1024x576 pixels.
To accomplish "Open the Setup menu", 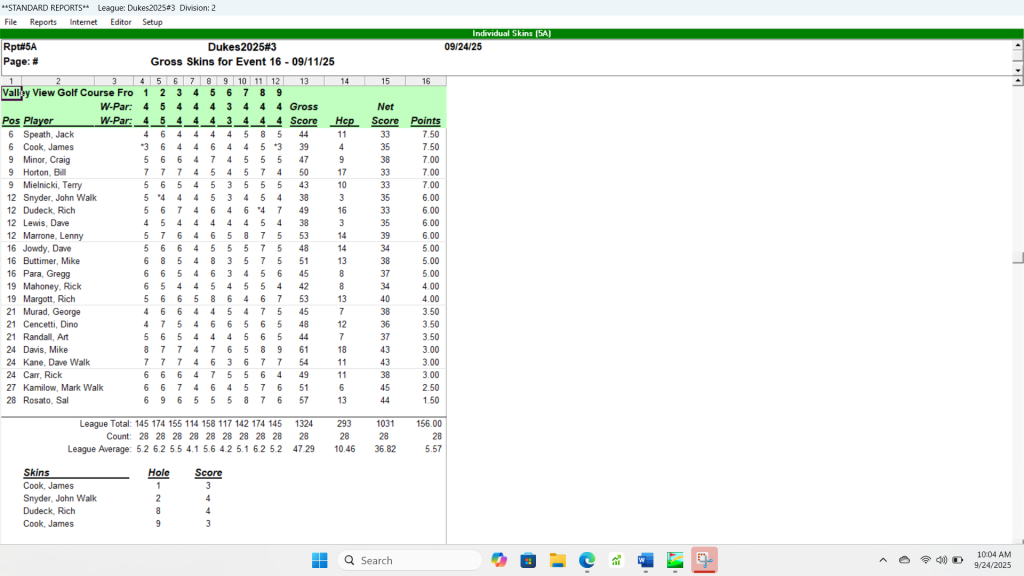I will point(152,21).
